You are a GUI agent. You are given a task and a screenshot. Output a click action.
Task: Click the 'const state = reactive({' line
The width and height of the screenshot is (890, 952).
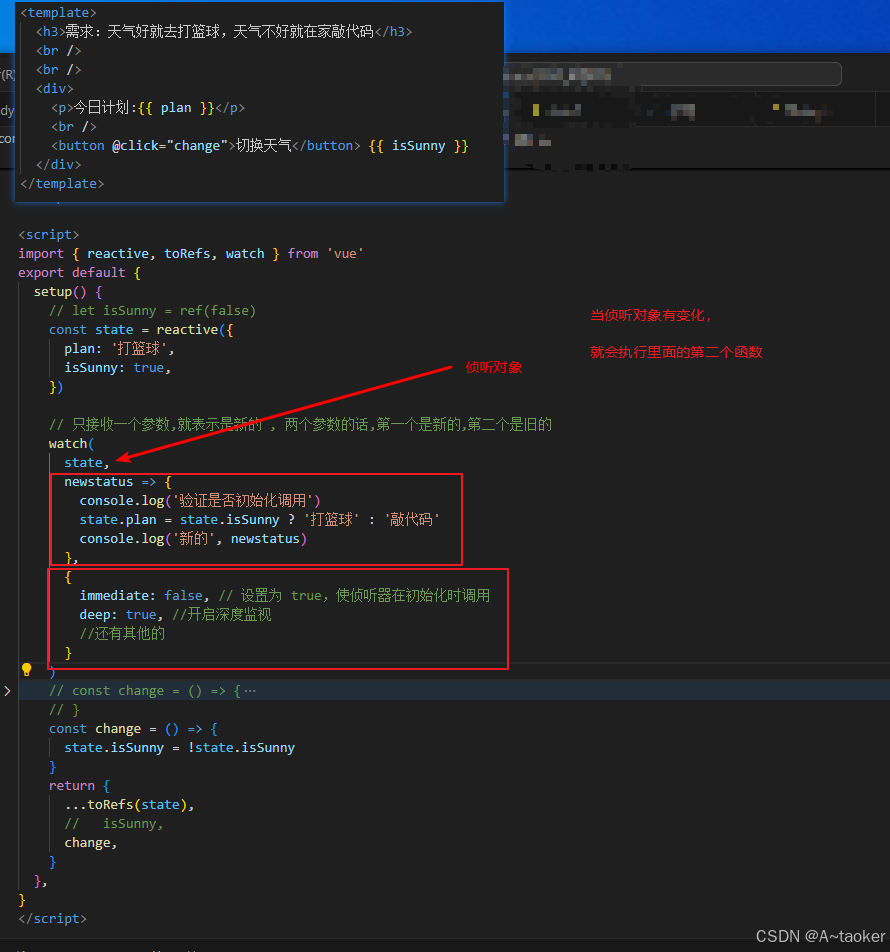(141, 330)
